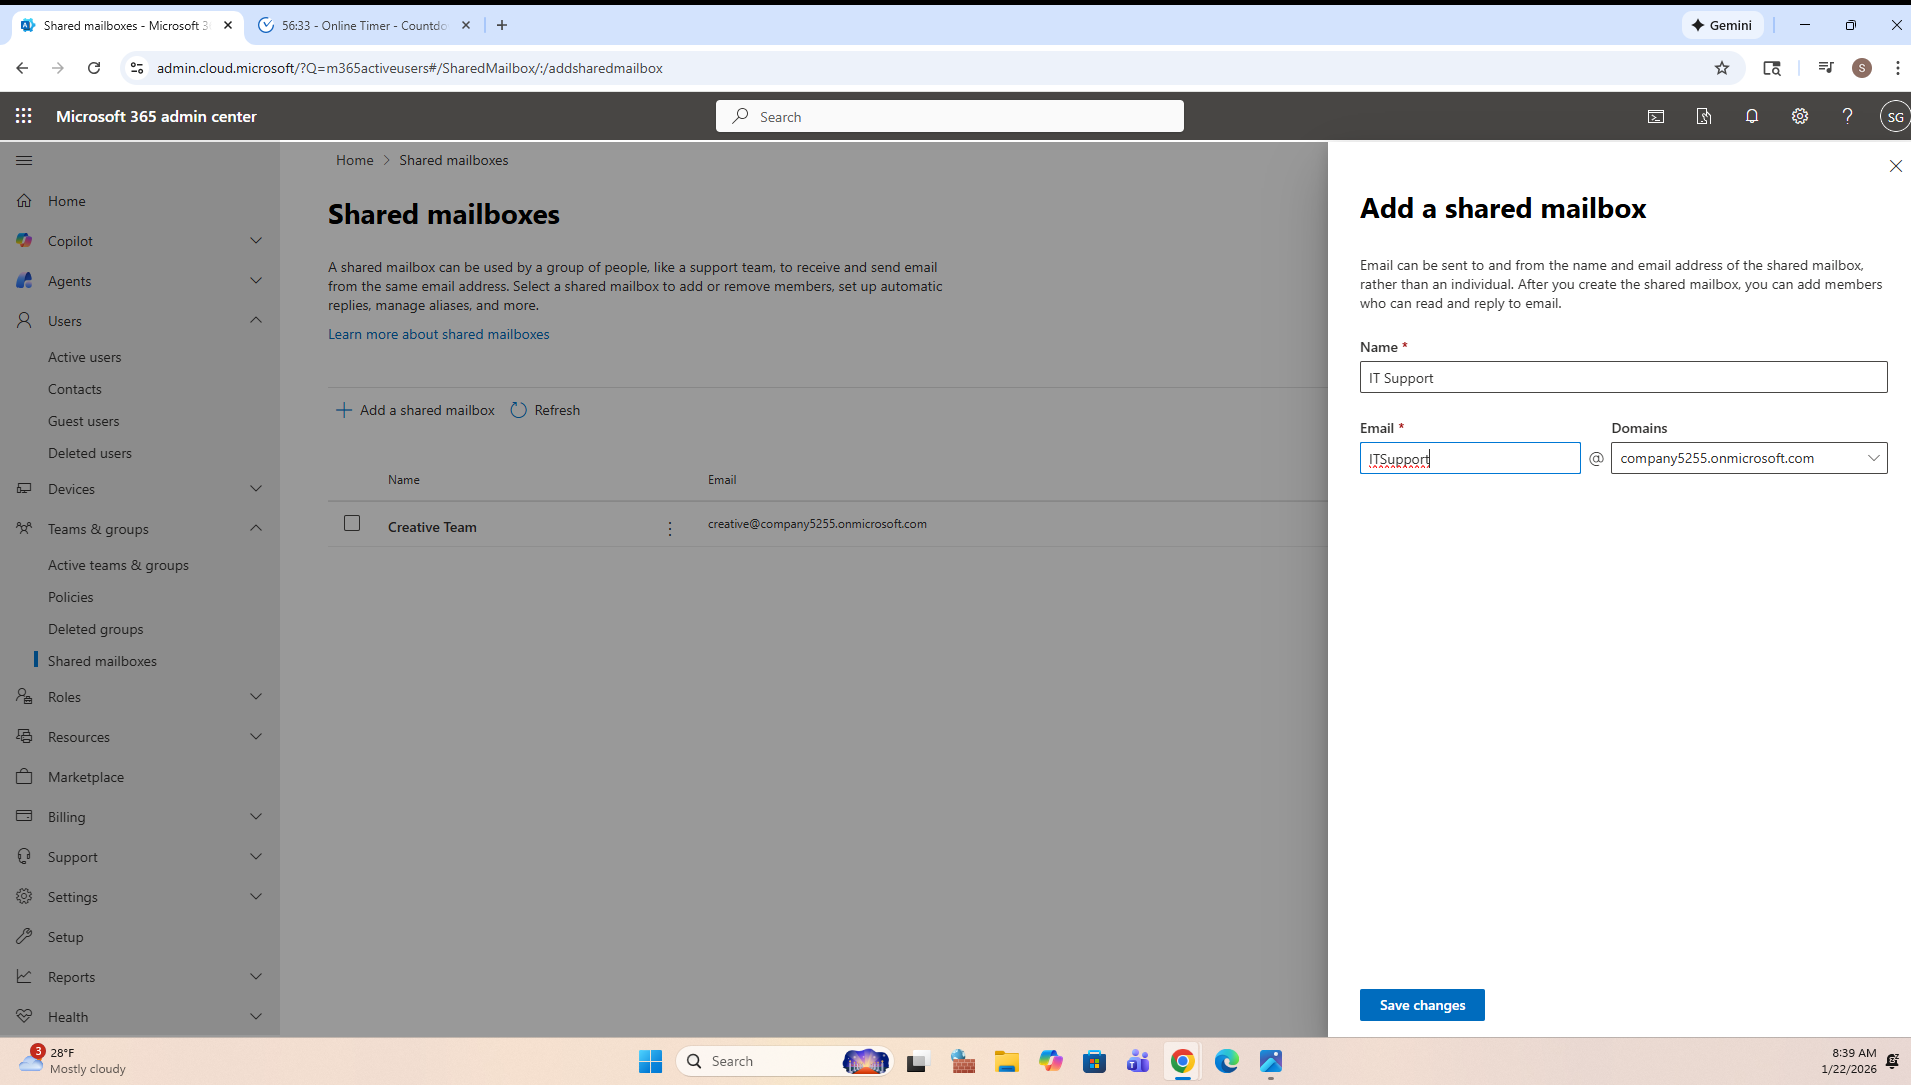Open the SG account avatar
Viewport: 1911px width, 1085px height.
point(1895,116)
